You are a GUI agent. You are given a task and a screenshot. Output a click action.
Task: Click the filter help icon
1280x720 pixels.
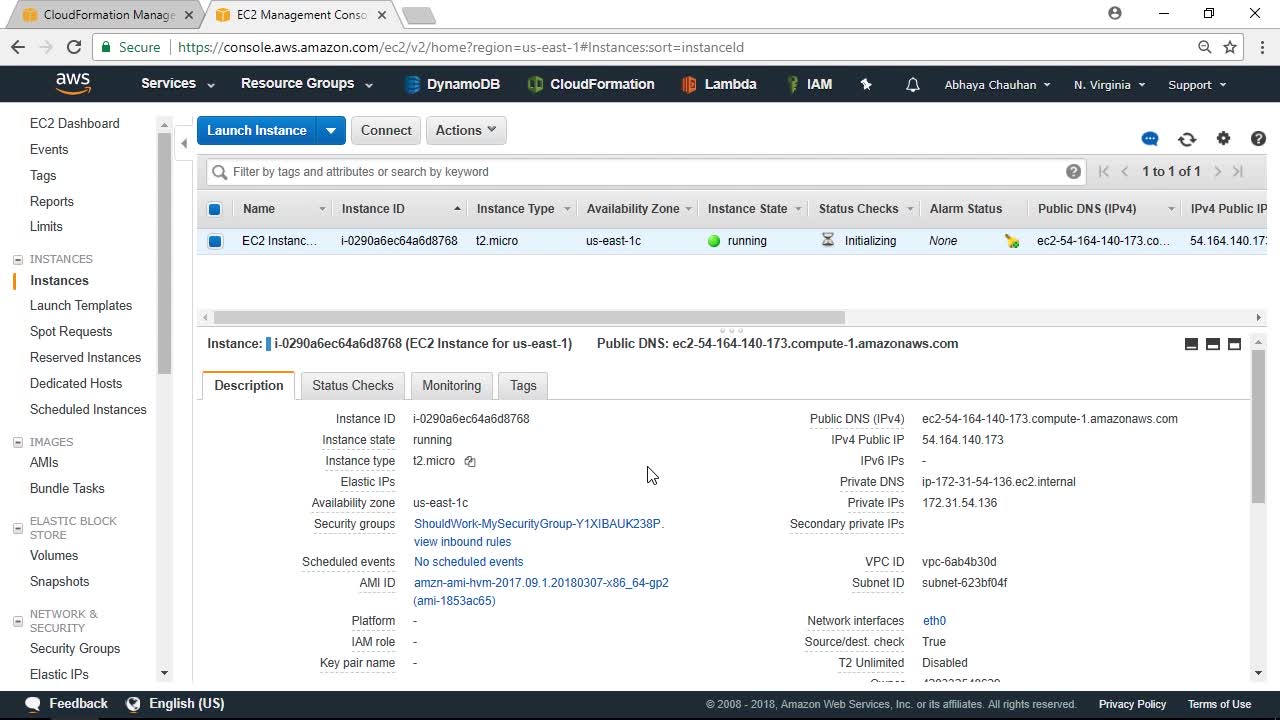[x=1073, y=172]
